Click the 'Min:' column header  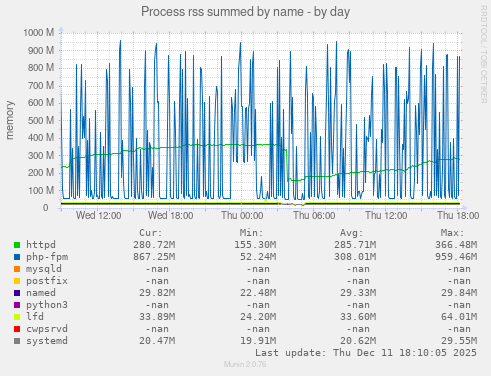point(251,233)
